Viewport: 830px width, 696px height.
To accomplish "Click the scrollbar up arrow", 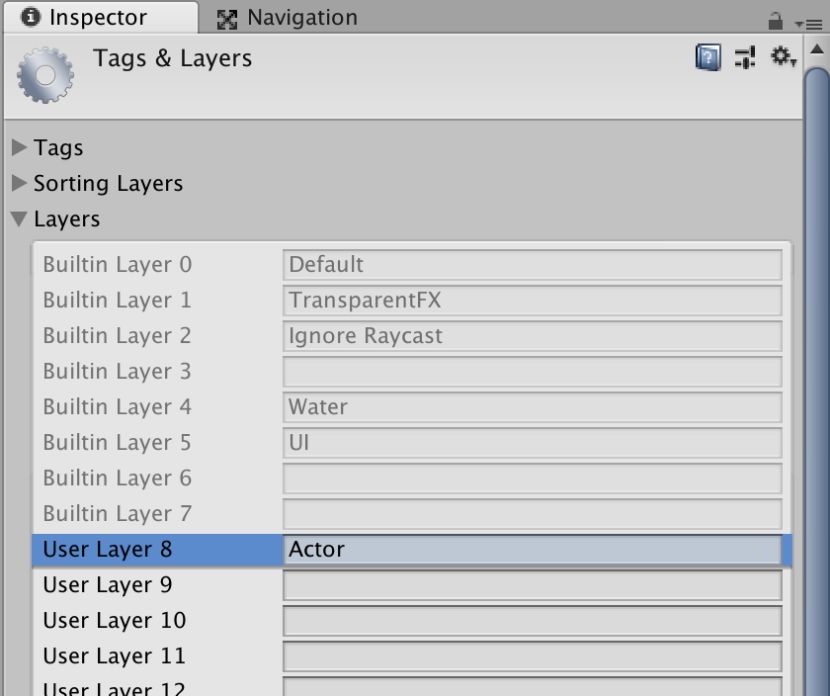I will 817,50.
